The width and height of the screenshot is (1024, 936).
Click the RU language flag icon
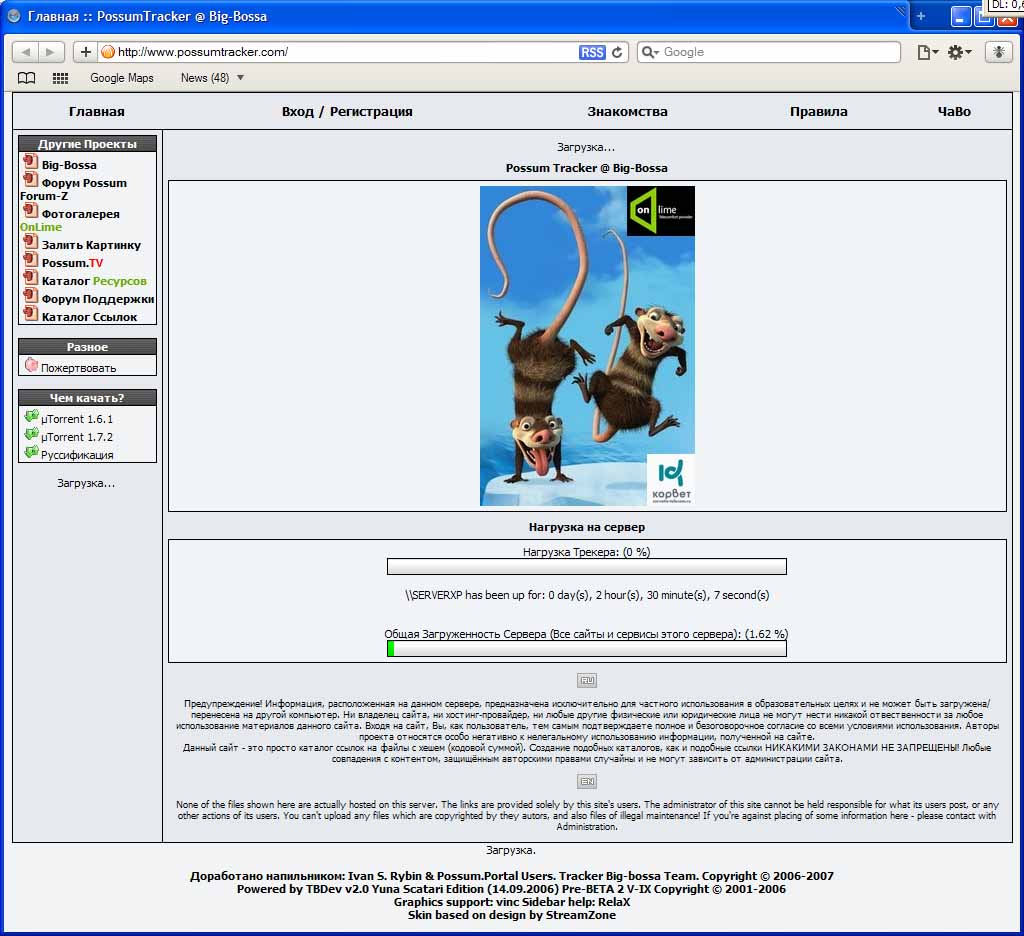(587, 681)
